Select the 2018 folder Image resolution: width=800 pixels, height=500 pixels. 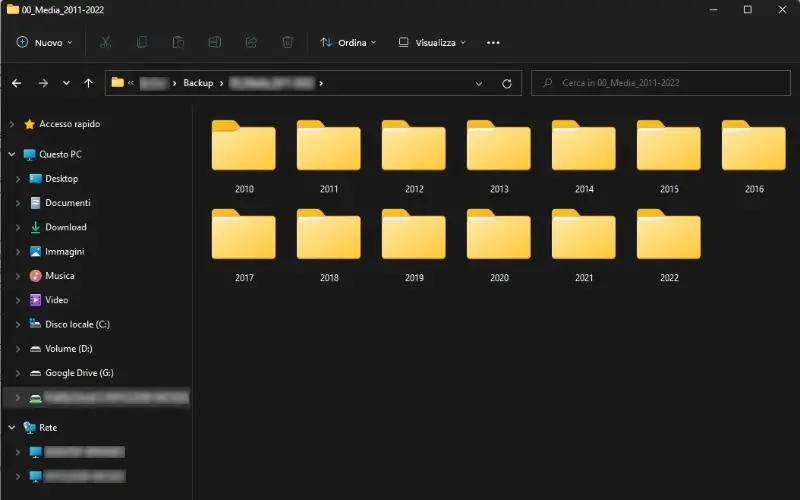pyautogui.click(x=329, y=245)
